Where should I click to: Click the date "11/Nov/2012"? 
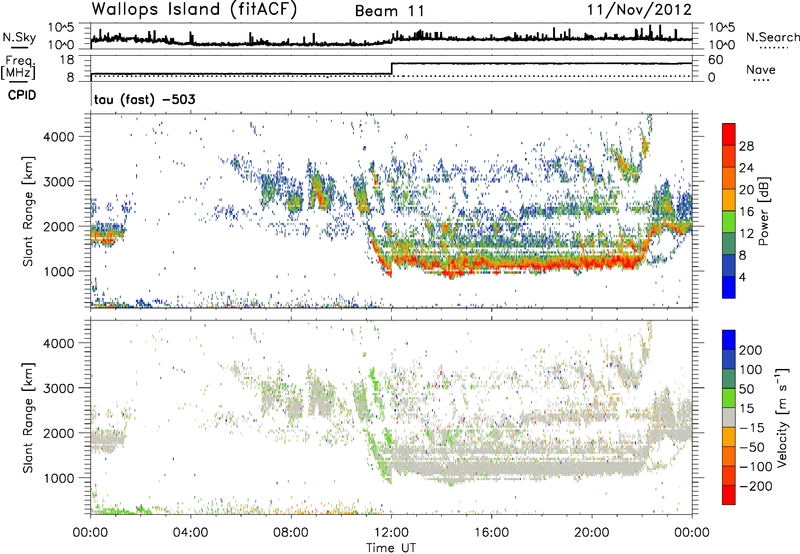[639, 10]
